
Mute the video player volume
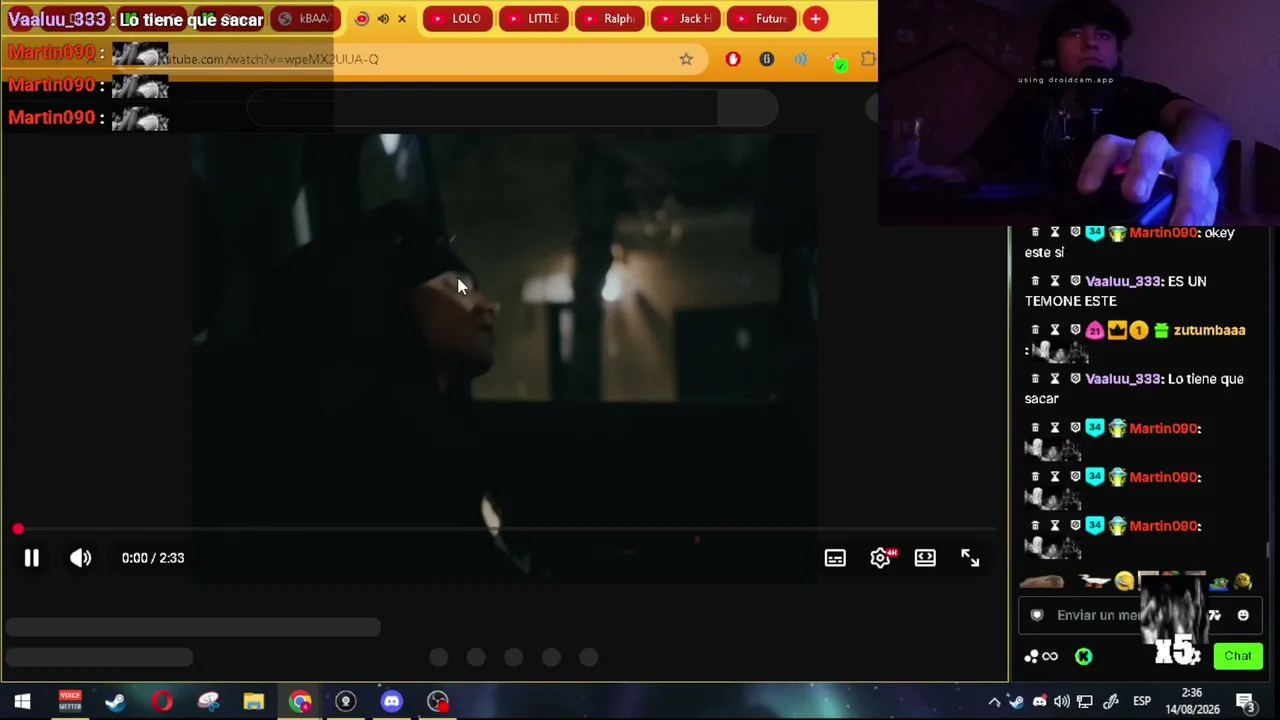pos(81,558)
